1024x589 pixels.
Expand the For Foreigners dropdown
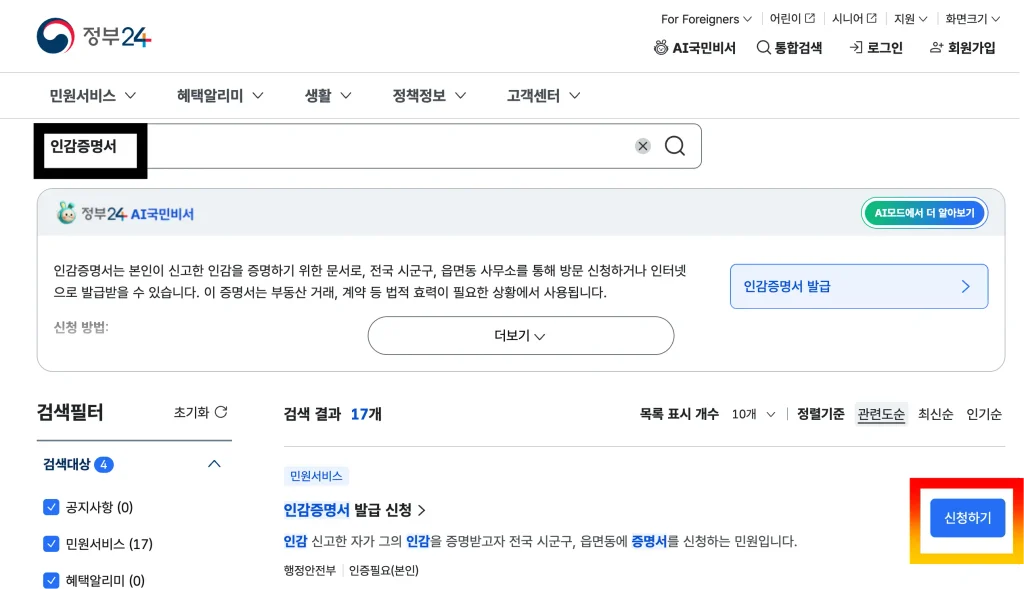click(706, 19)
